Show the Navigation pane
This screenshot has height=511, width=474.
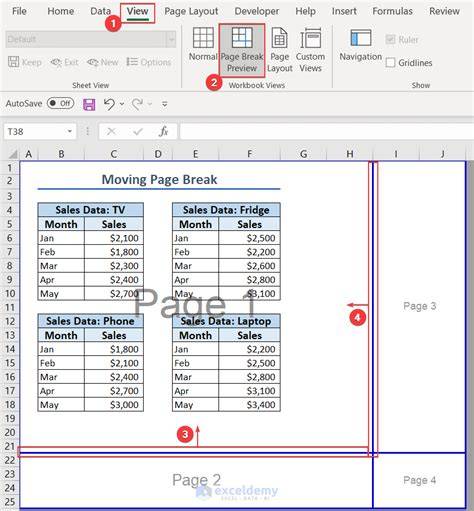(360, 45)
